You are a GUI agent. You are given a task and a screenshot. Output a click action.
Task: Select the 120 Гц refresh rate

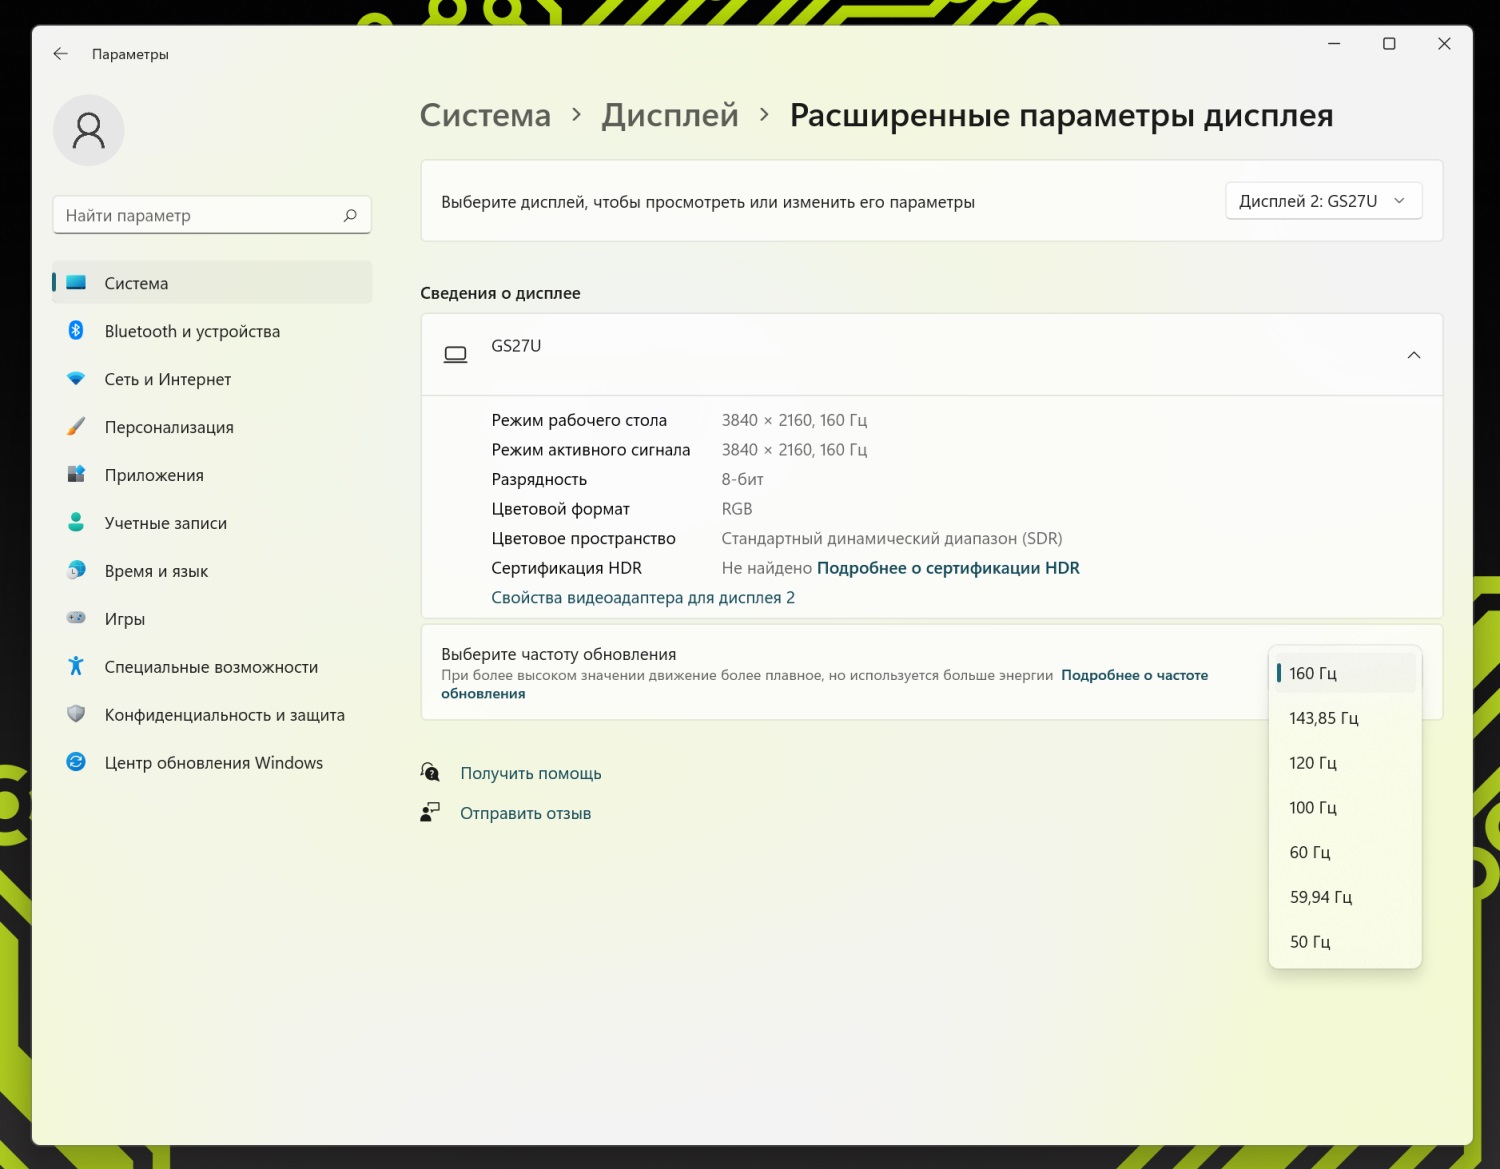click(1312, 763)
